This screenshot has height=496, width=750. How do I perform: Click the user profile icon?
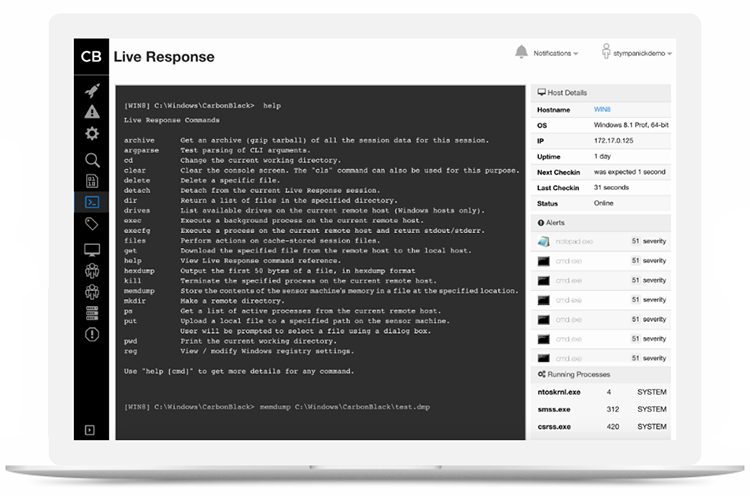point(606,51)
